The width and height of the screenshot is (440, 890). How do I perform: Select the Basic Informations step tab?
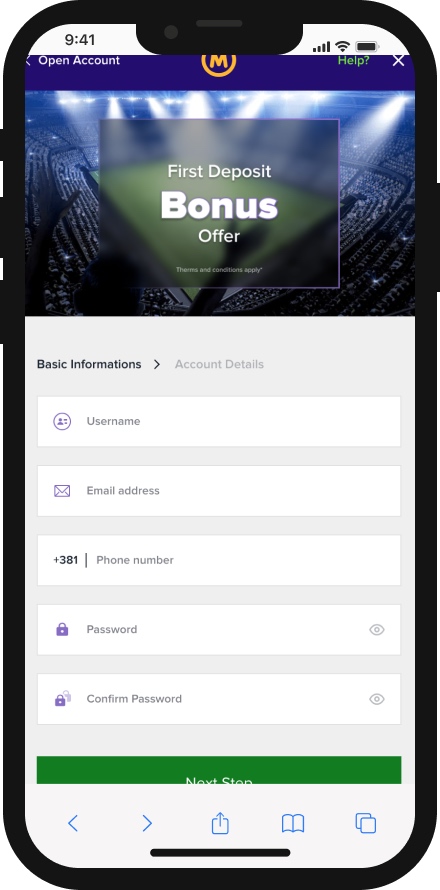pos(89,364)
